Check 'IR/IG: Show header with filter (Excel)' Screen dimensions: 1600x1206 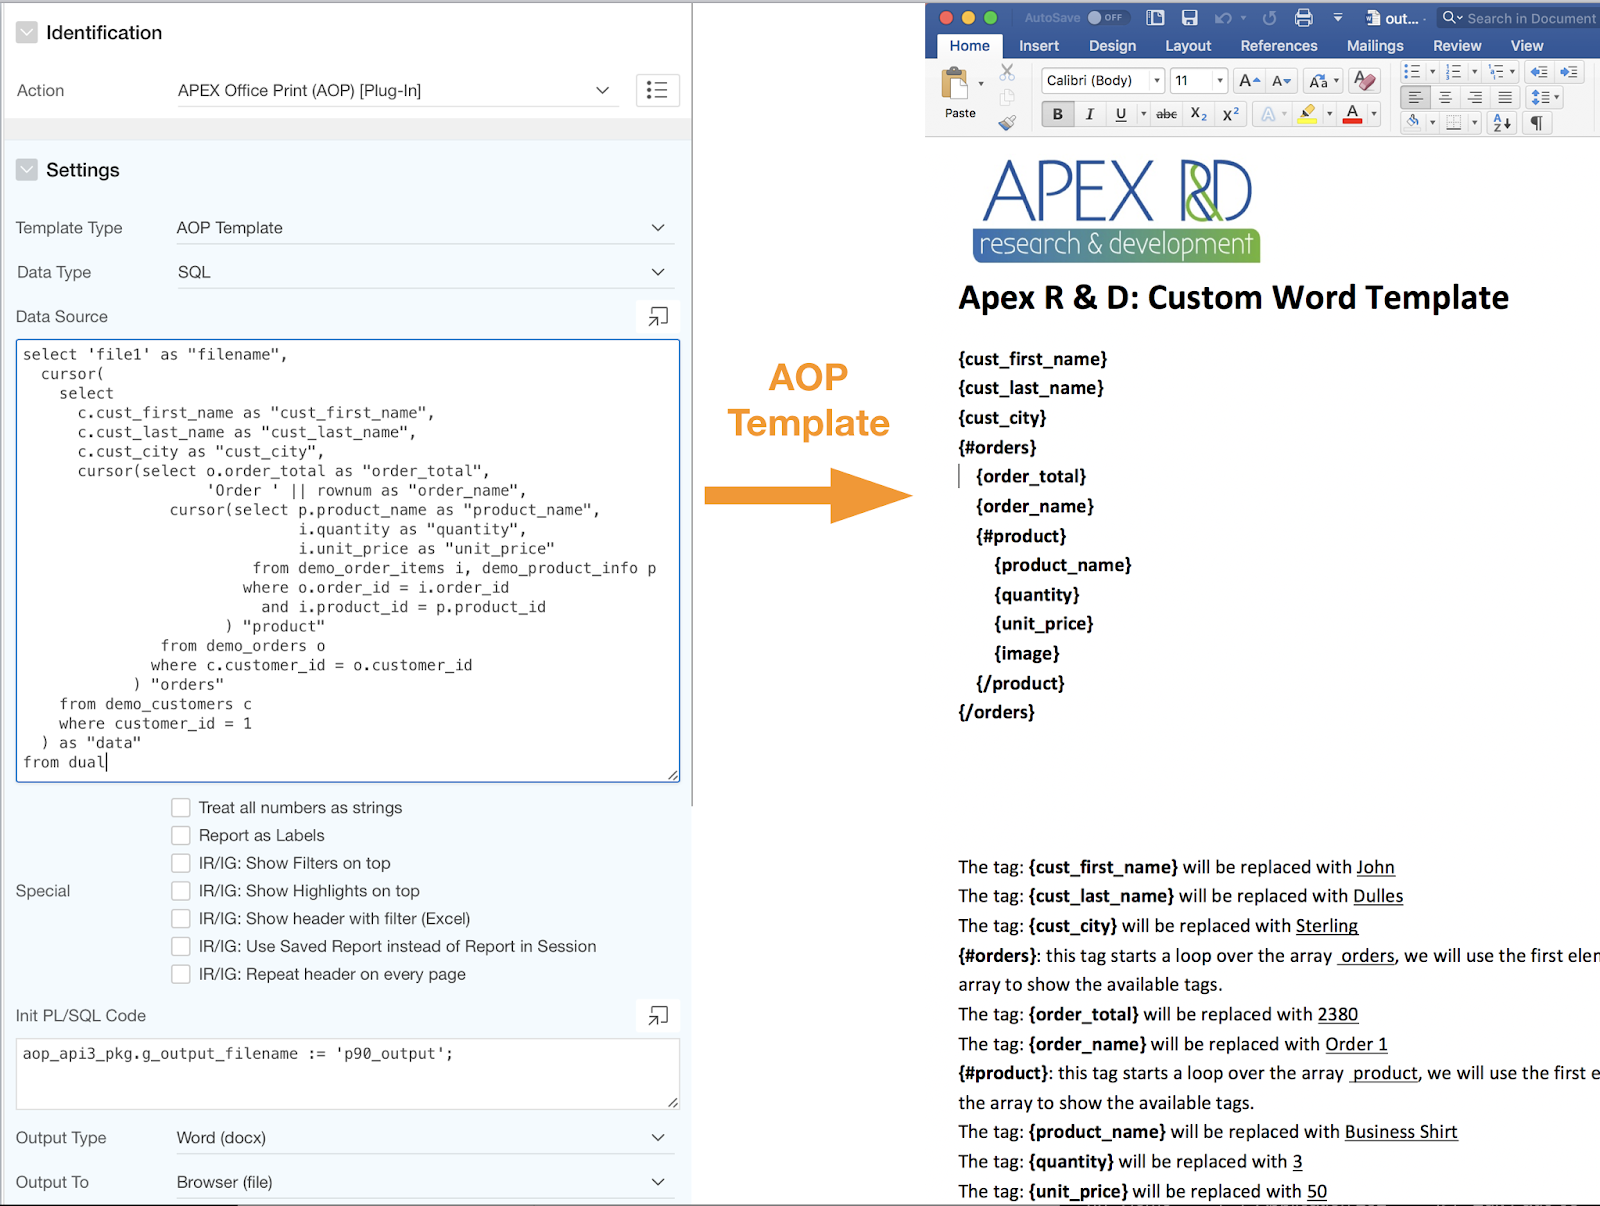point(181,918)
